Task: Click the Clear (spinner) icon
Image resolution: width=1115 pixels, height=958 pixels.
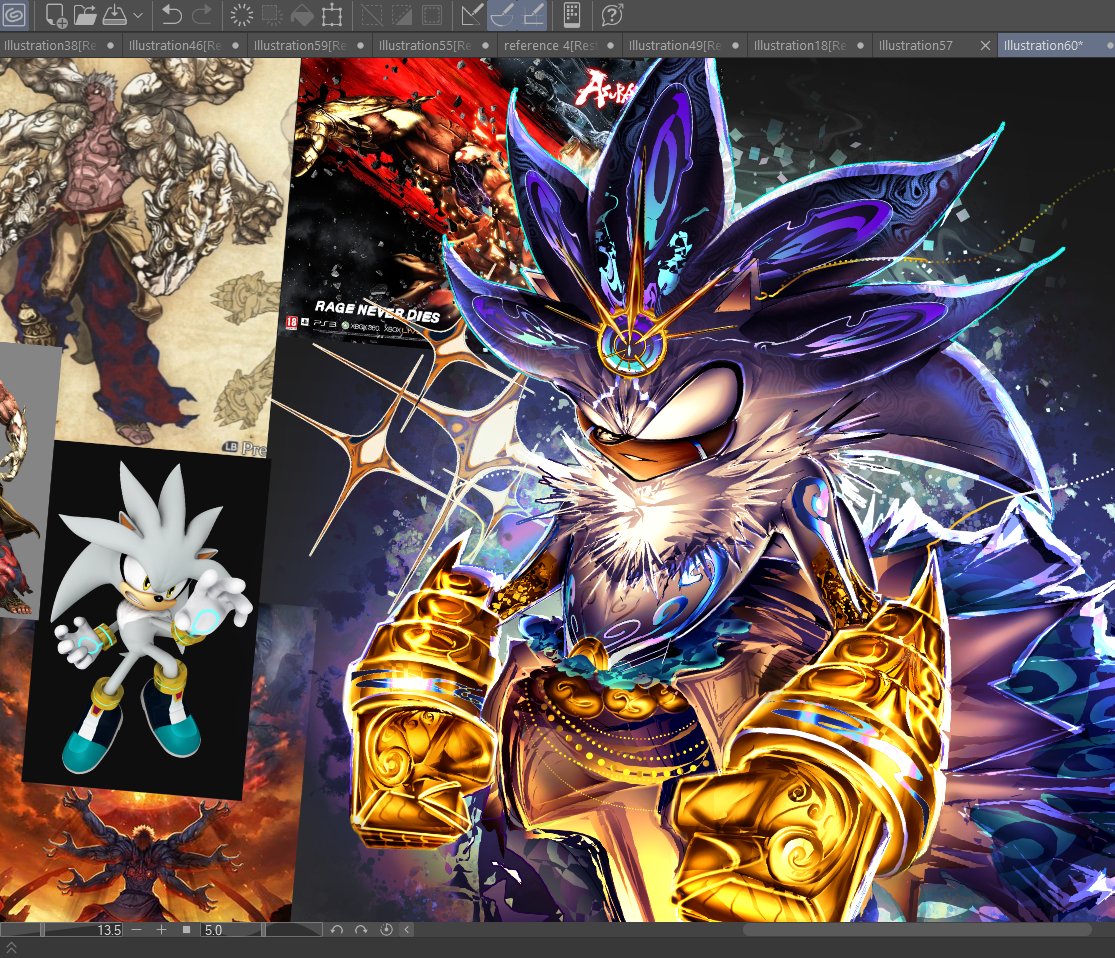Action: [x=242, y=14]
